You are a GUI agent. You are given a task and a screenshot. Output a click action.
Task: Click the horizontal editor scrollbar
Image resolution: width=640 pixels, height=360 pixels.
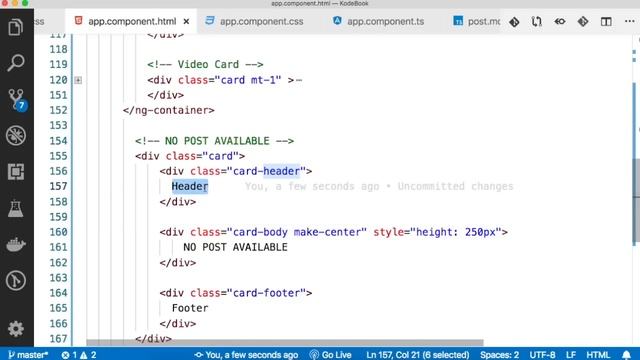point(284,342)
